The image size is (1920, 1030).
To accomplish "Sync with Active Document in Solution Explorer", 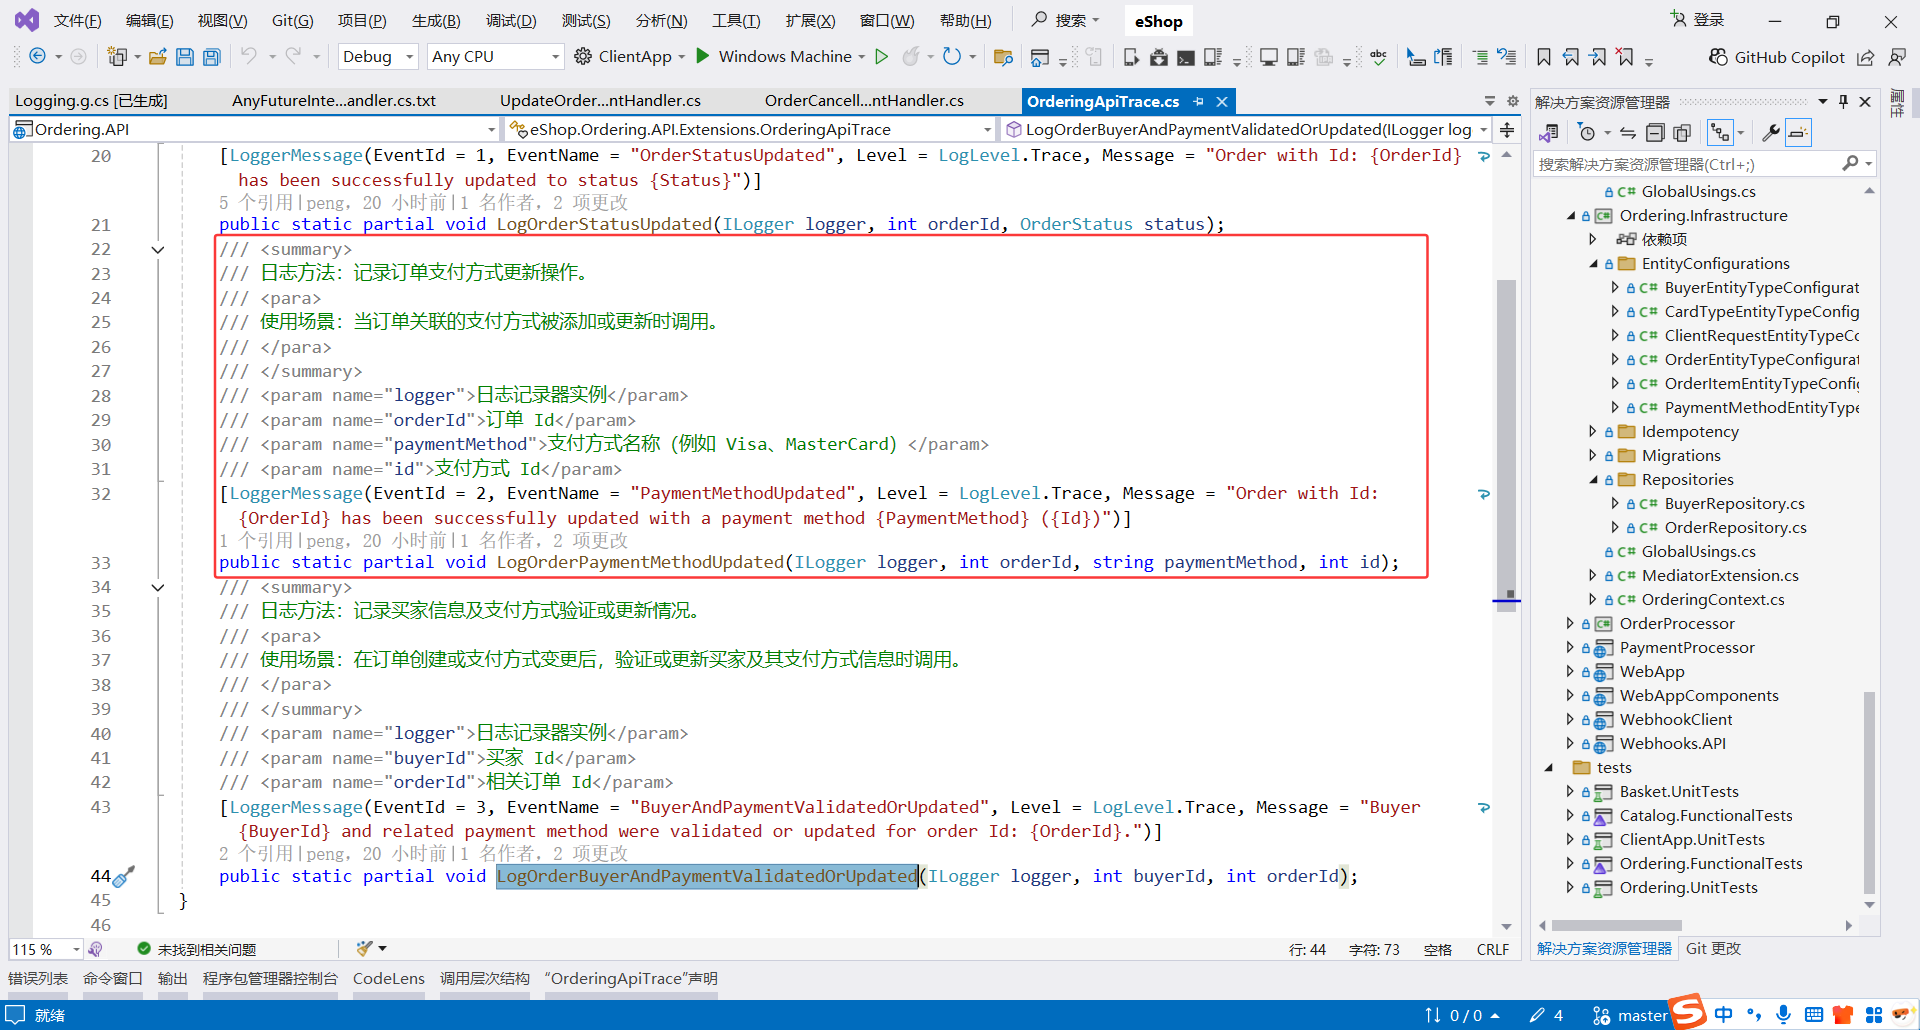I will (1628, 133).
